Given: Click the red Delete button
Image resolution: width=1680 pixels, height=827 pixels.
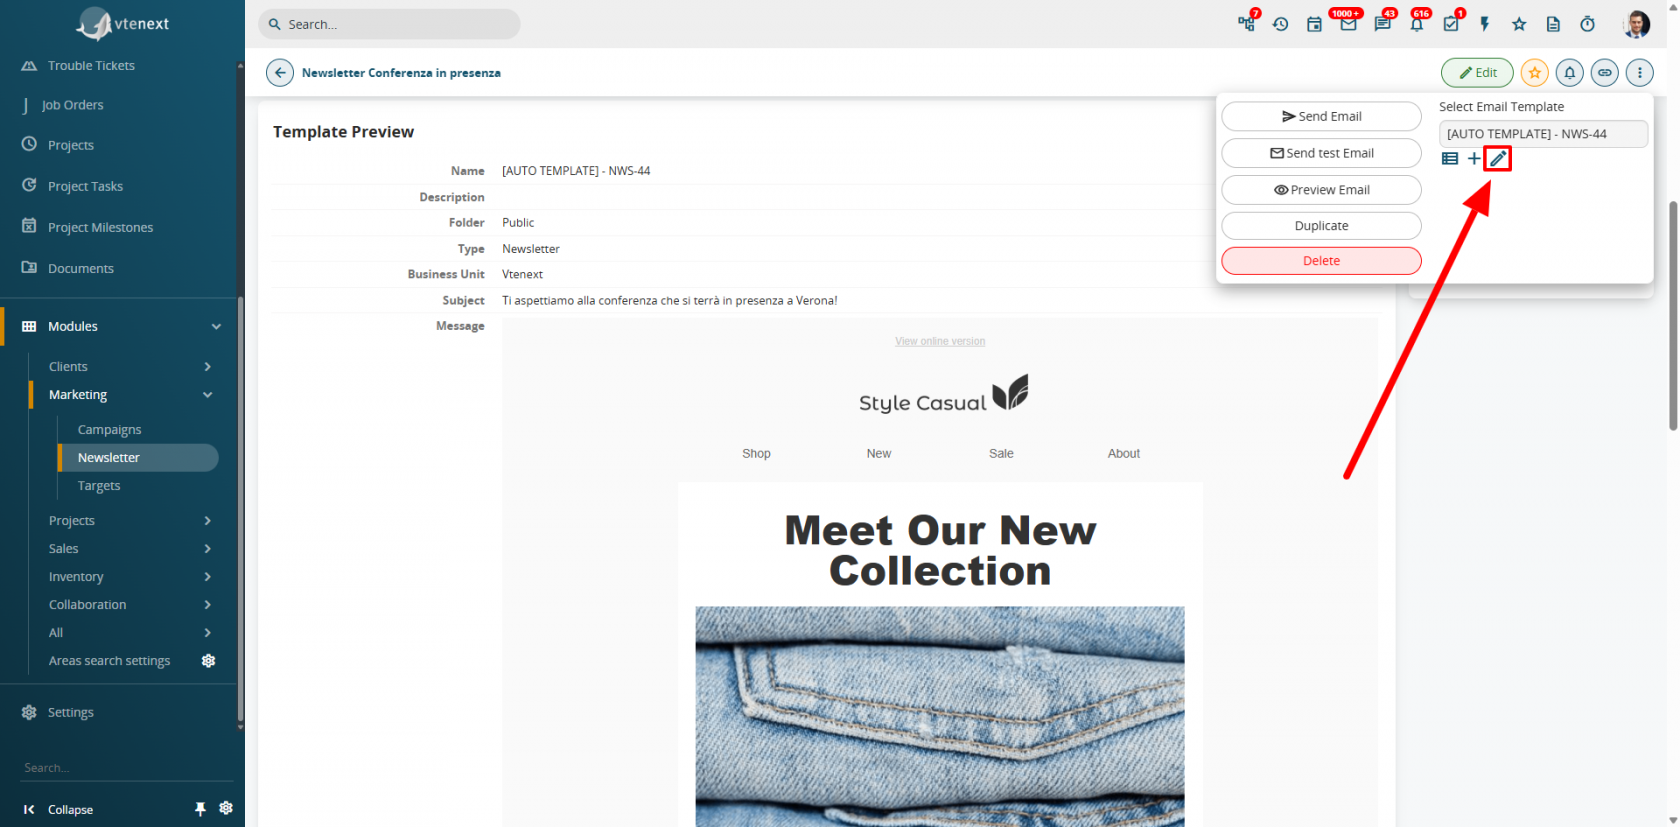Looking at the screenshot, I should coord(1321,261).
